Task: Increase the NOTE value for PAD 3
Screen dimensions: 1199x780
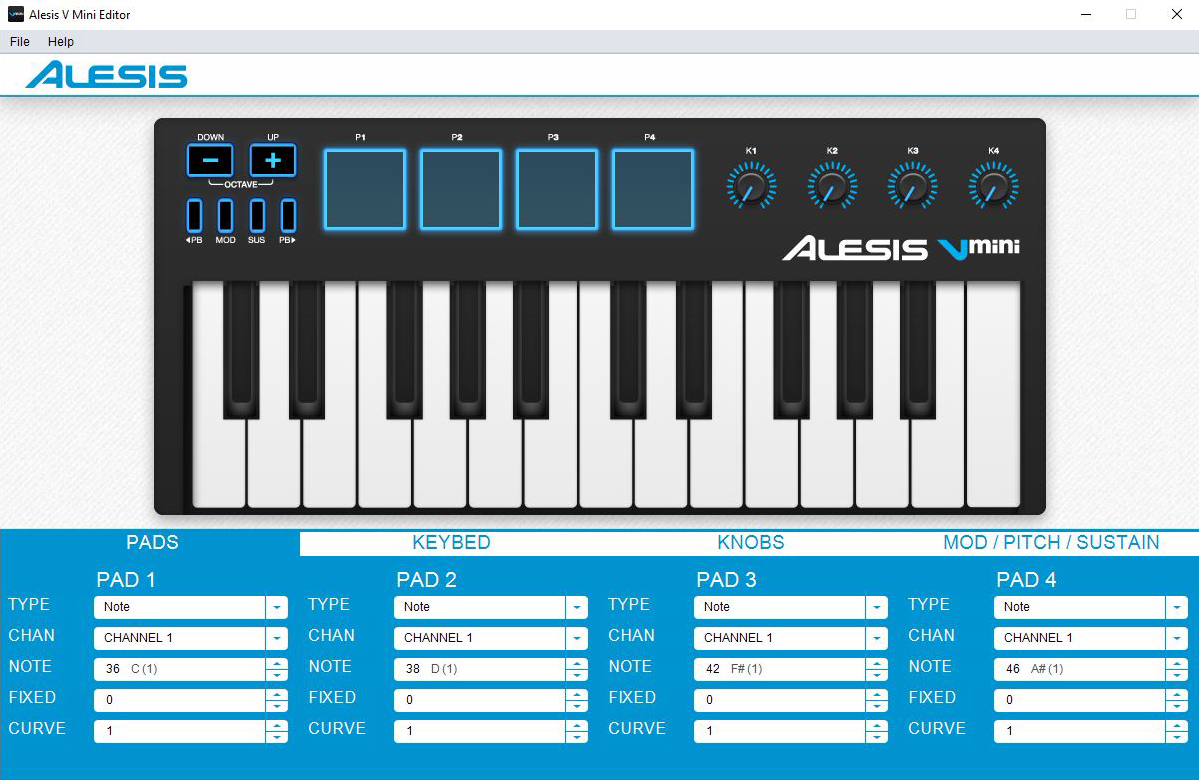Action: [x=877, y=663]
